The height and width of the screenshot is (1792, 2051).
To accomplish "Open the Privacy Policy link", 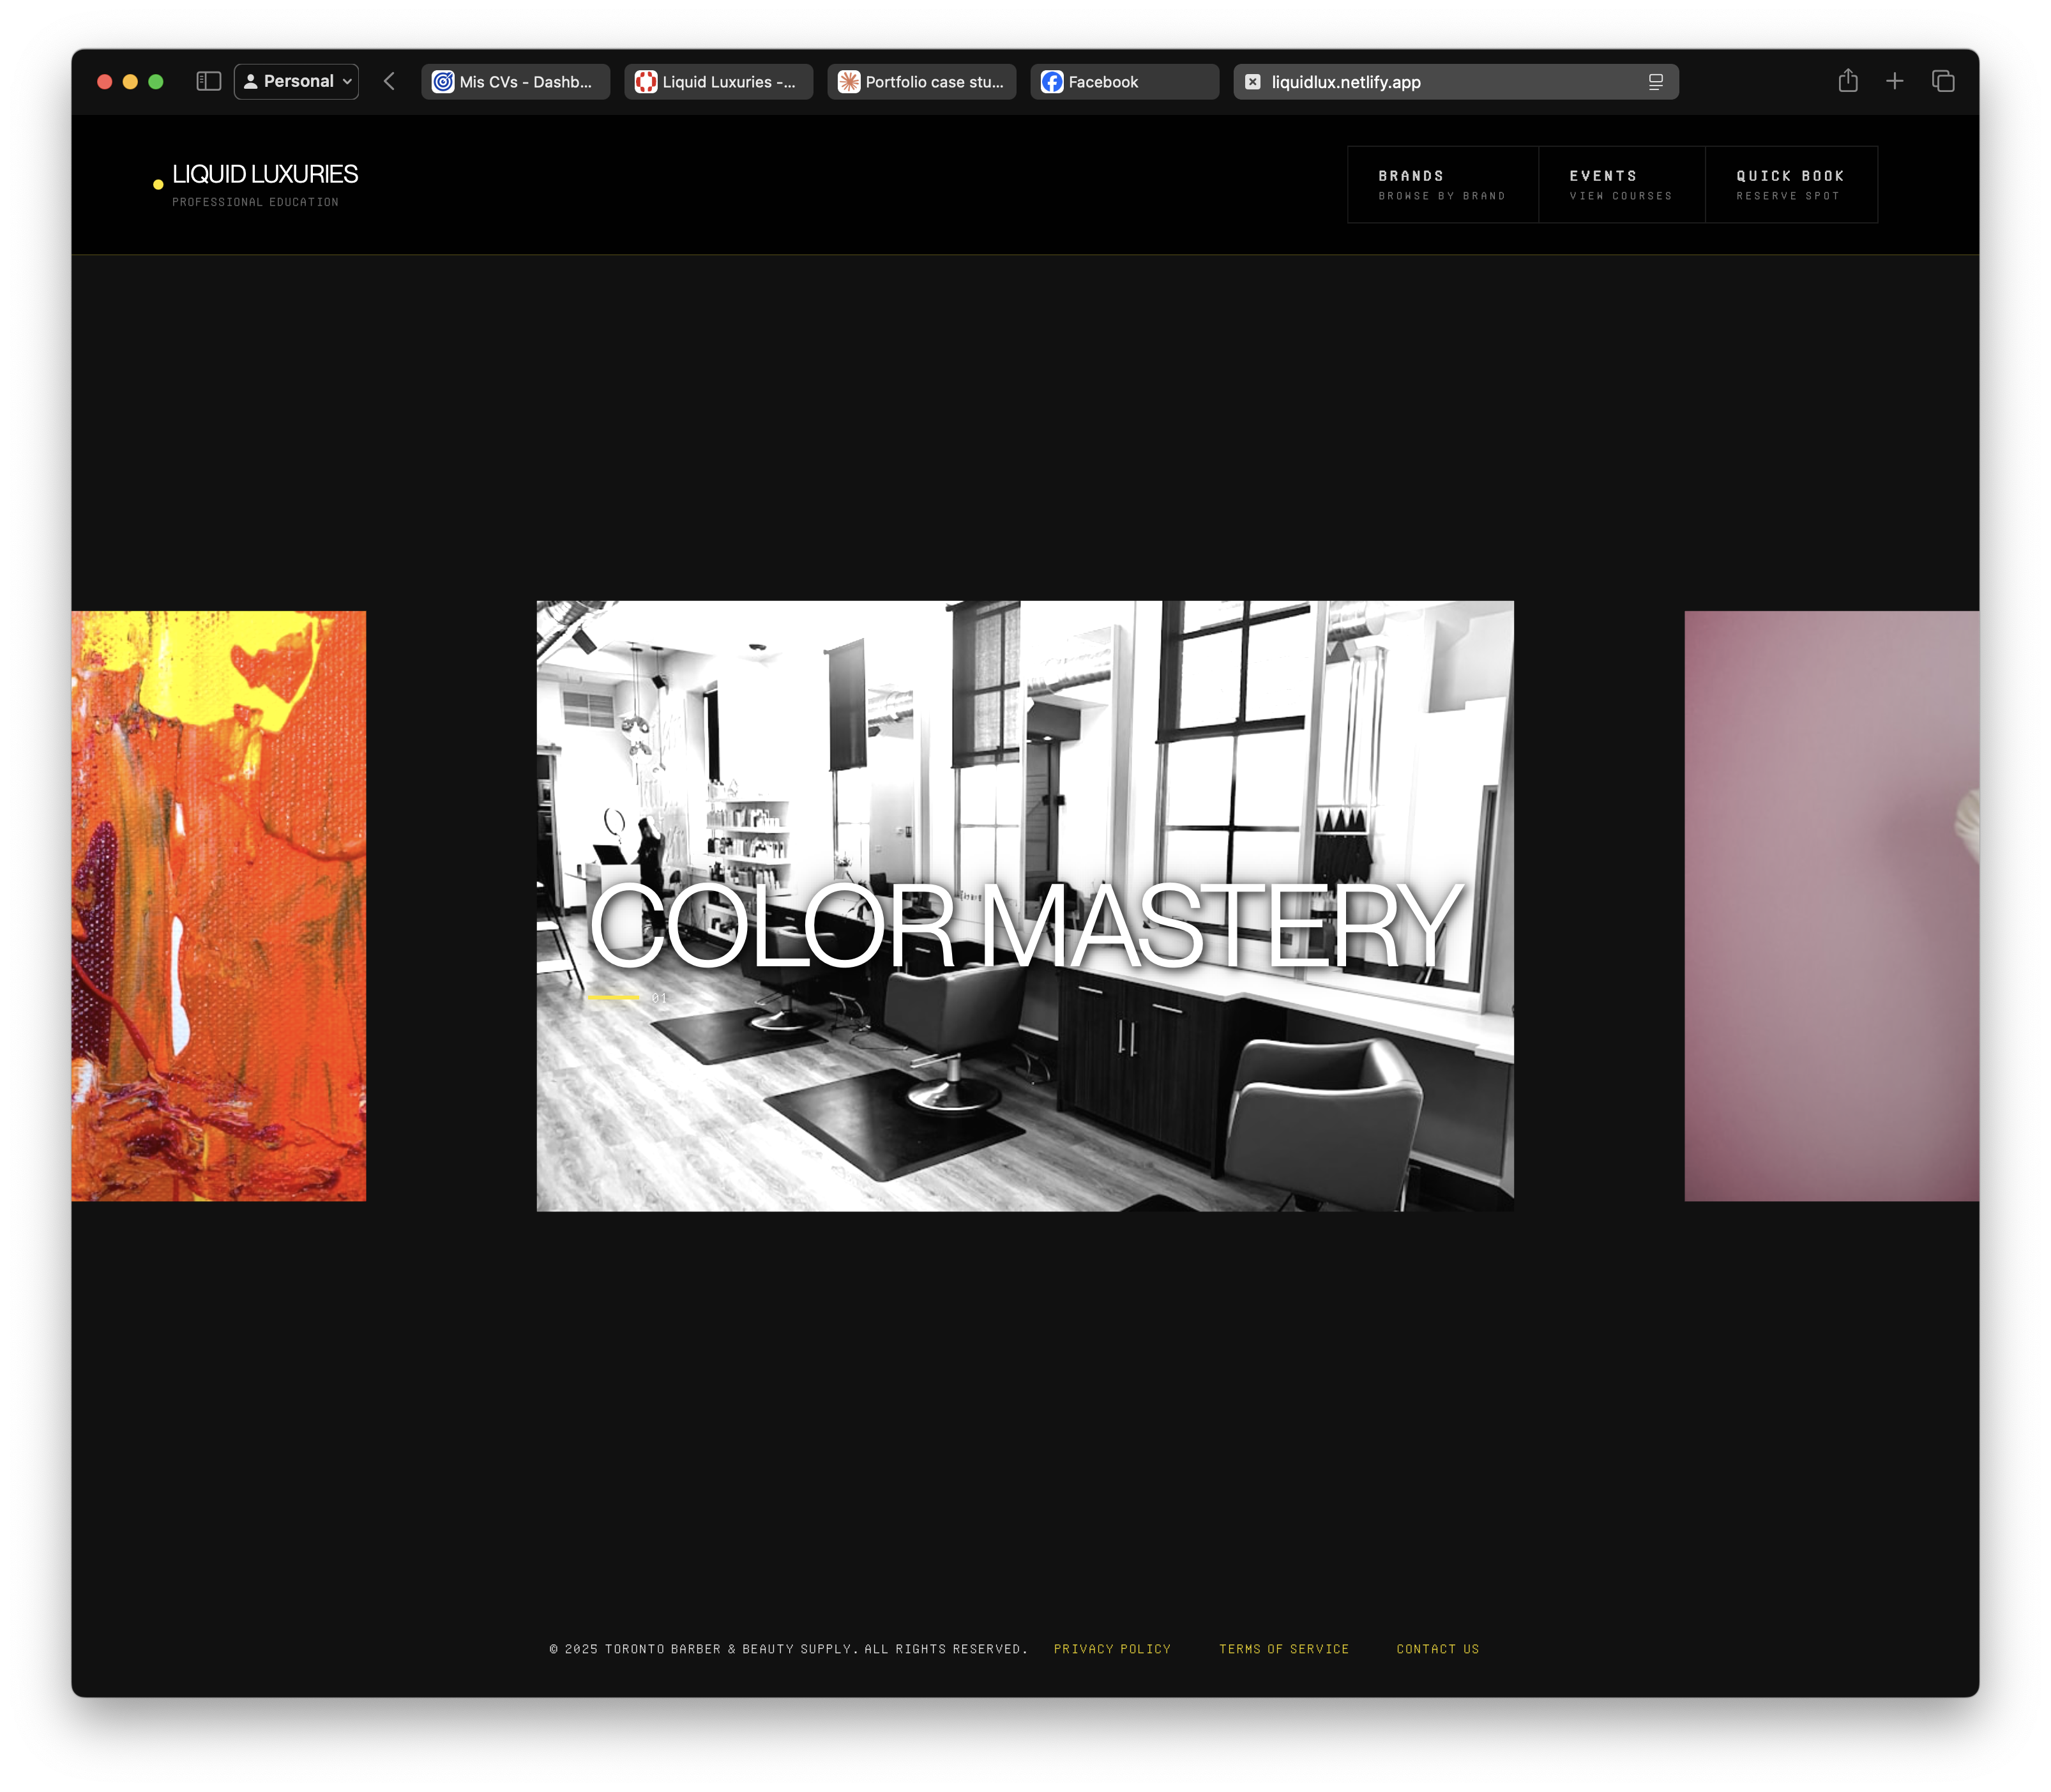I will [1112, 1649].
